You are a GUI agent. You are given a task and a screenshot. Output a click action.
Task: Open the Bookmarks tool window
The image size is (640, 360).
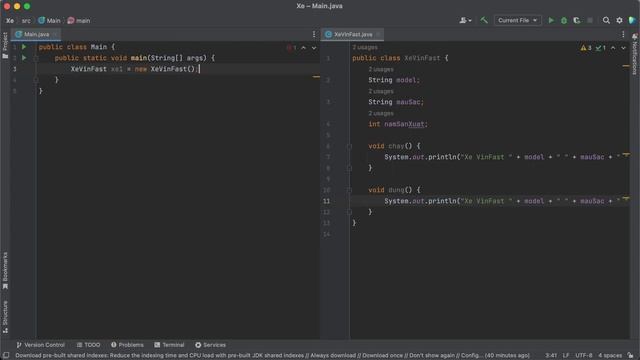tap(5, 270)
